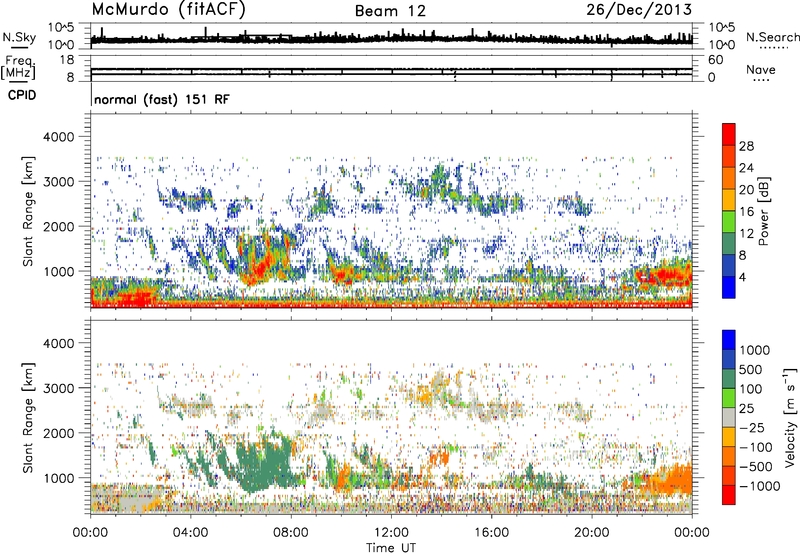
Task: Click the velocity colorbar value '1000'
Action: pyautogui.click(x=755, y=350)
